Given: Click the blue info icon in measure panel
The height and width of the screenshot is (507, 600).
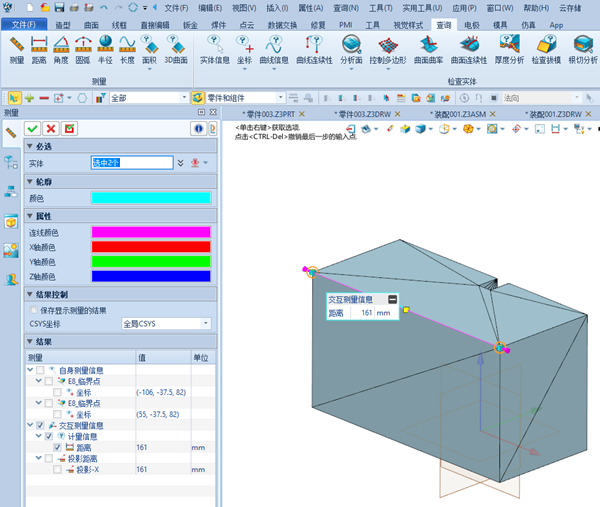Looking at the screenshot, I should (x=199, y=129).
